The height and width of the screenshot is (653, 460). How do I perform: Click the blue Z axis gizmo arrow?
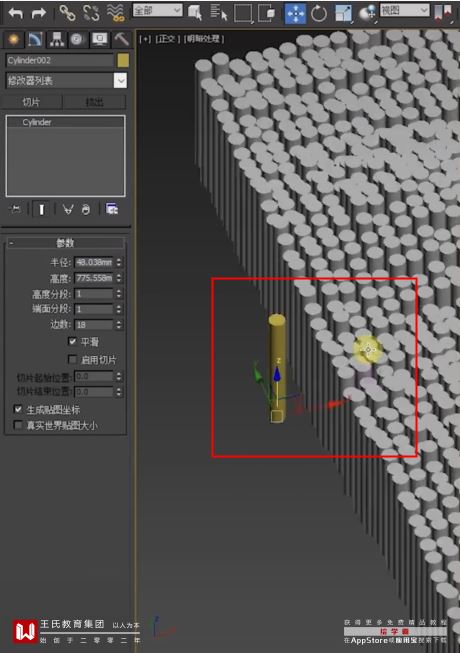click(x=277, y=374)
